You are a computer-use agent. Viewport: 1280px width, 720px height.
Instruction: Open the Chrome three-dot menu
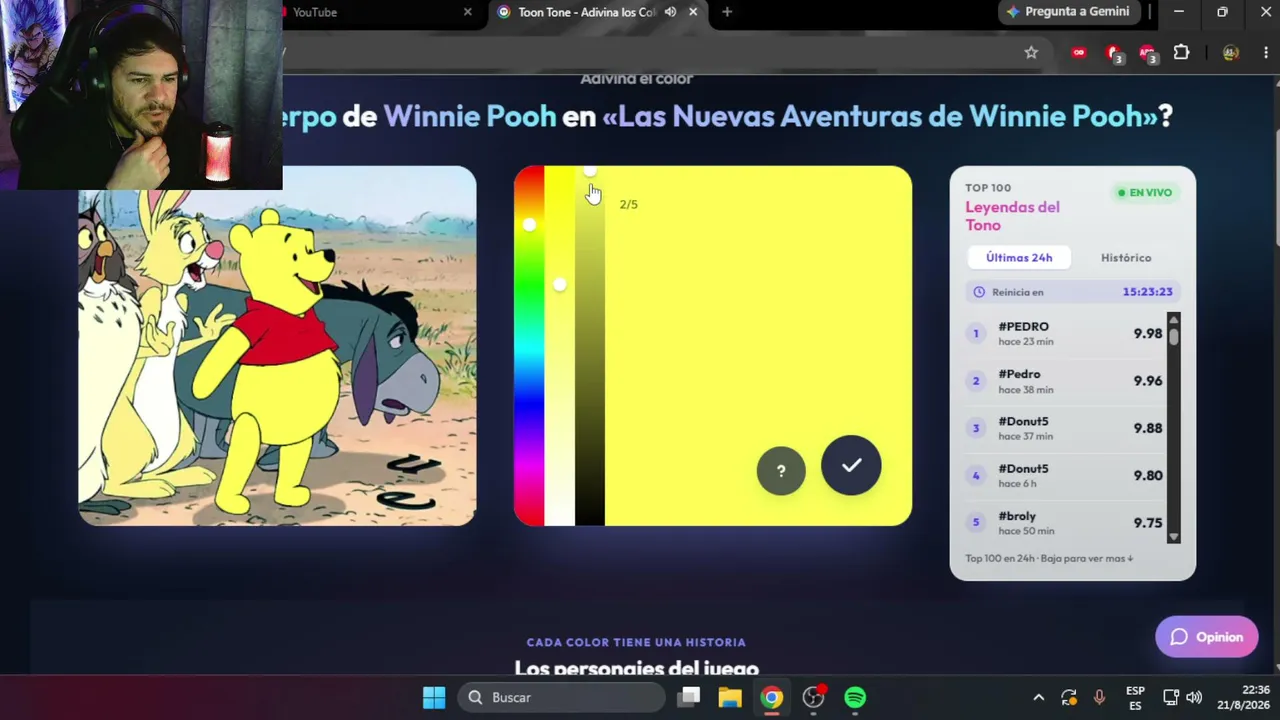pyautogui.click(x=1266, y=53)
